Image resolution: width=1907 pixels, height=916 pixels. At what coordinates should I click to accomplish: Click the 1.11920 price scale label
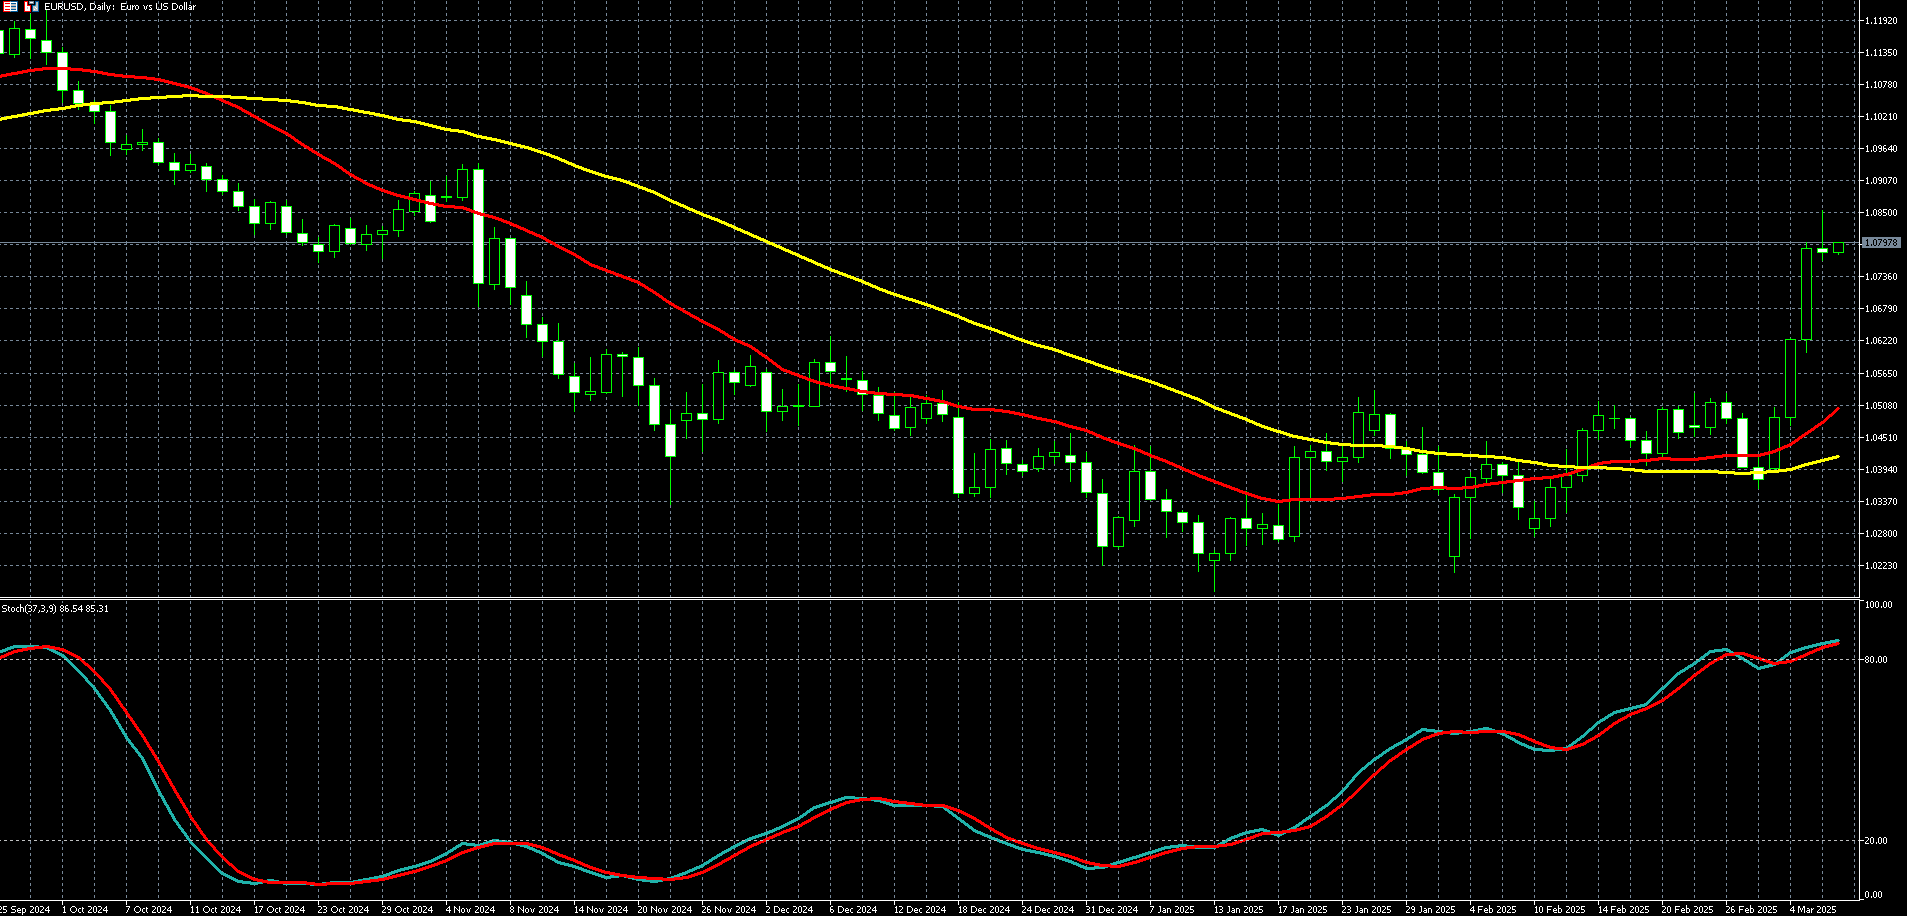[x=1881, y=20]
